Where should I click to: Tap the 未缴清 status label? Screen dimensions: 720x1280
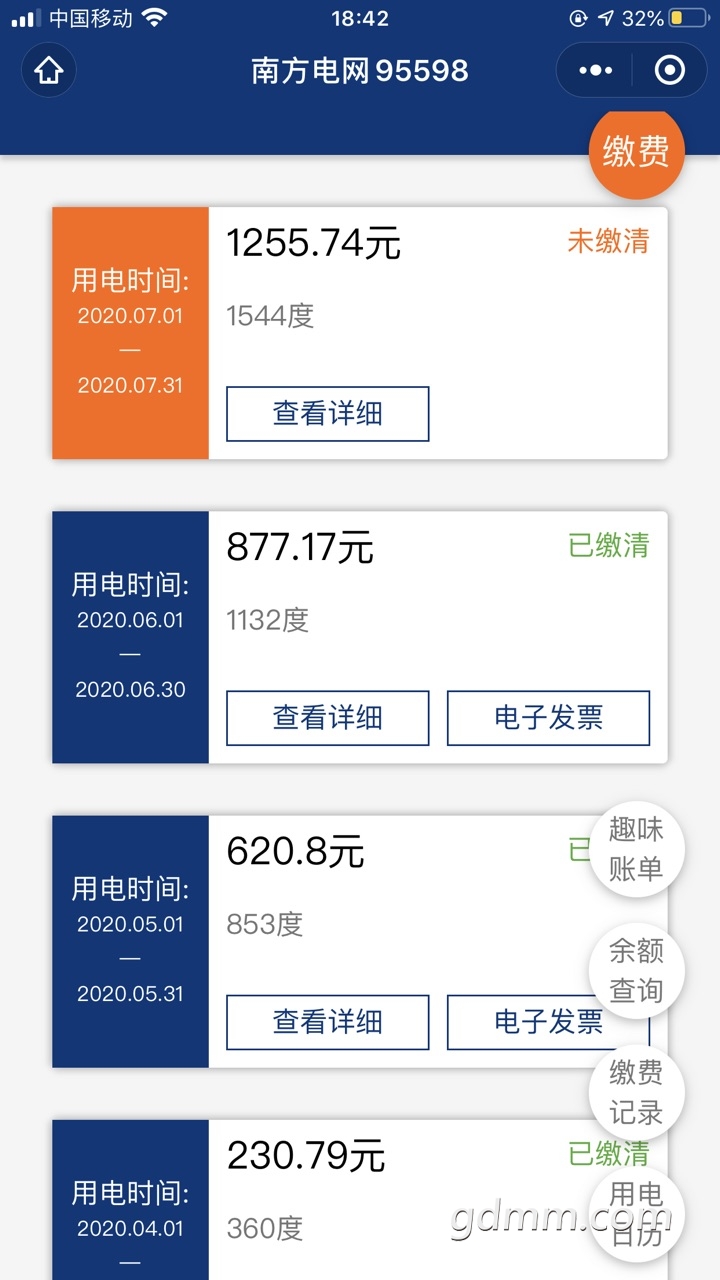[608, 241]
